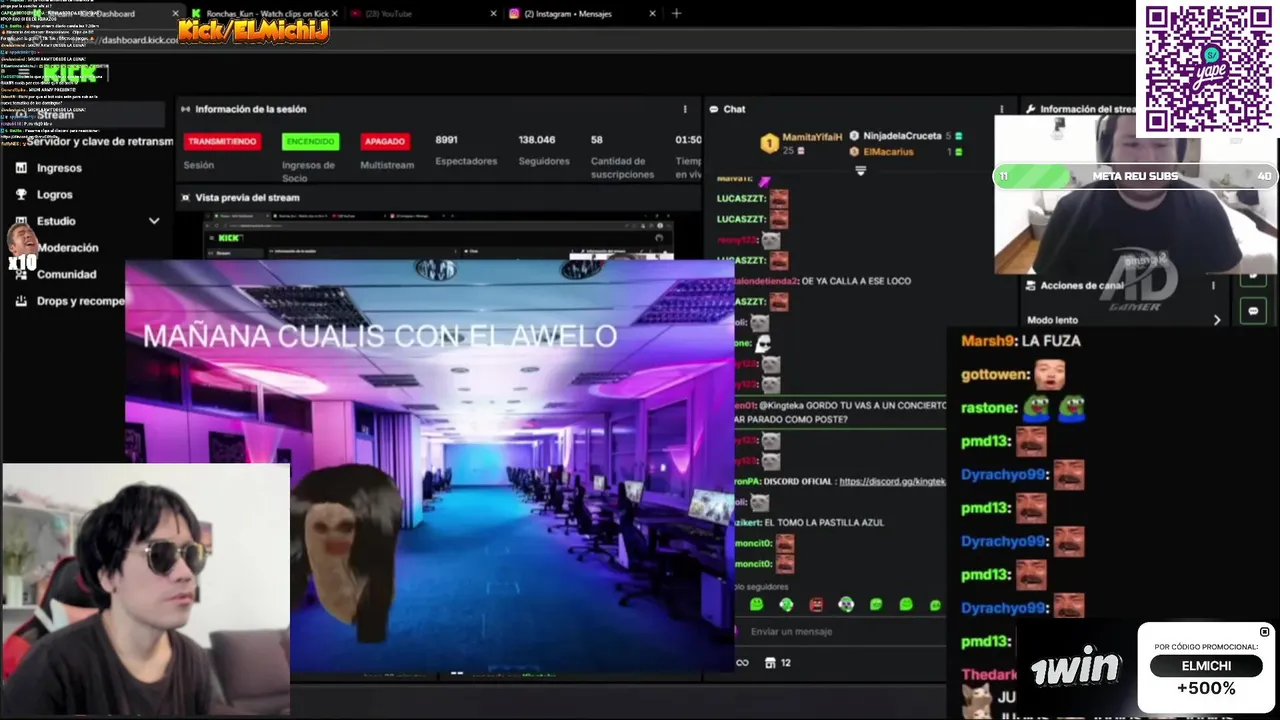Click the ELMICHI promo code button

1206,666
